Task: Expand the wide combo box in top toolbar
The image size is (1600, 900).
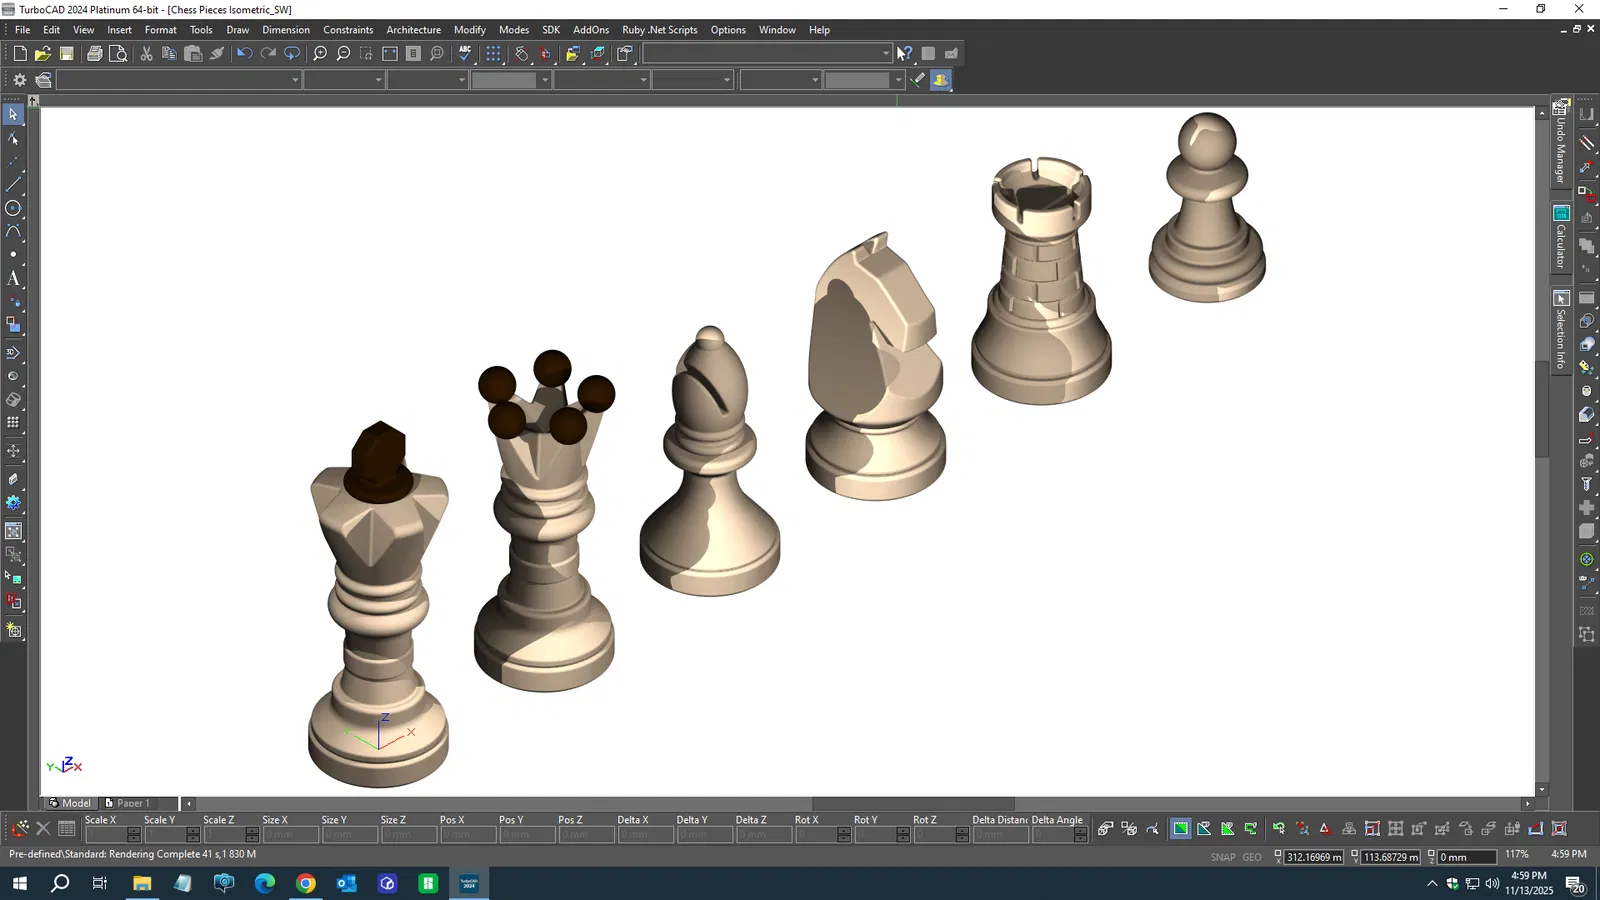Action: tap(885, 54)
